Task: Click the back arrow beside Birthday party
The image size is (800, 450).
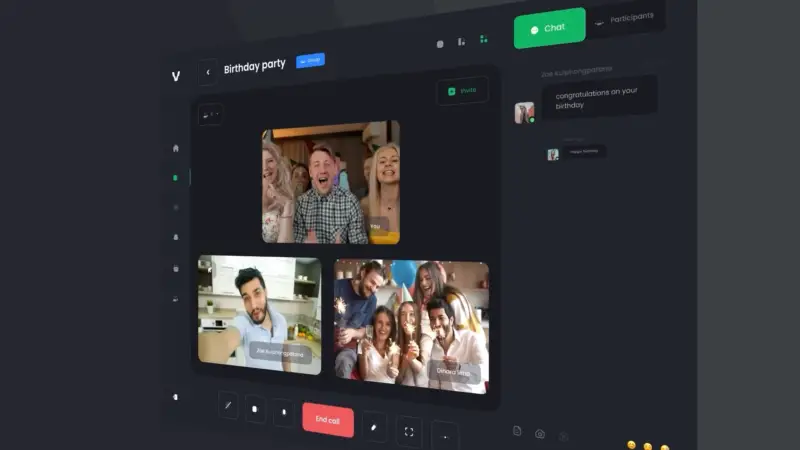Action: coord(208,71)
